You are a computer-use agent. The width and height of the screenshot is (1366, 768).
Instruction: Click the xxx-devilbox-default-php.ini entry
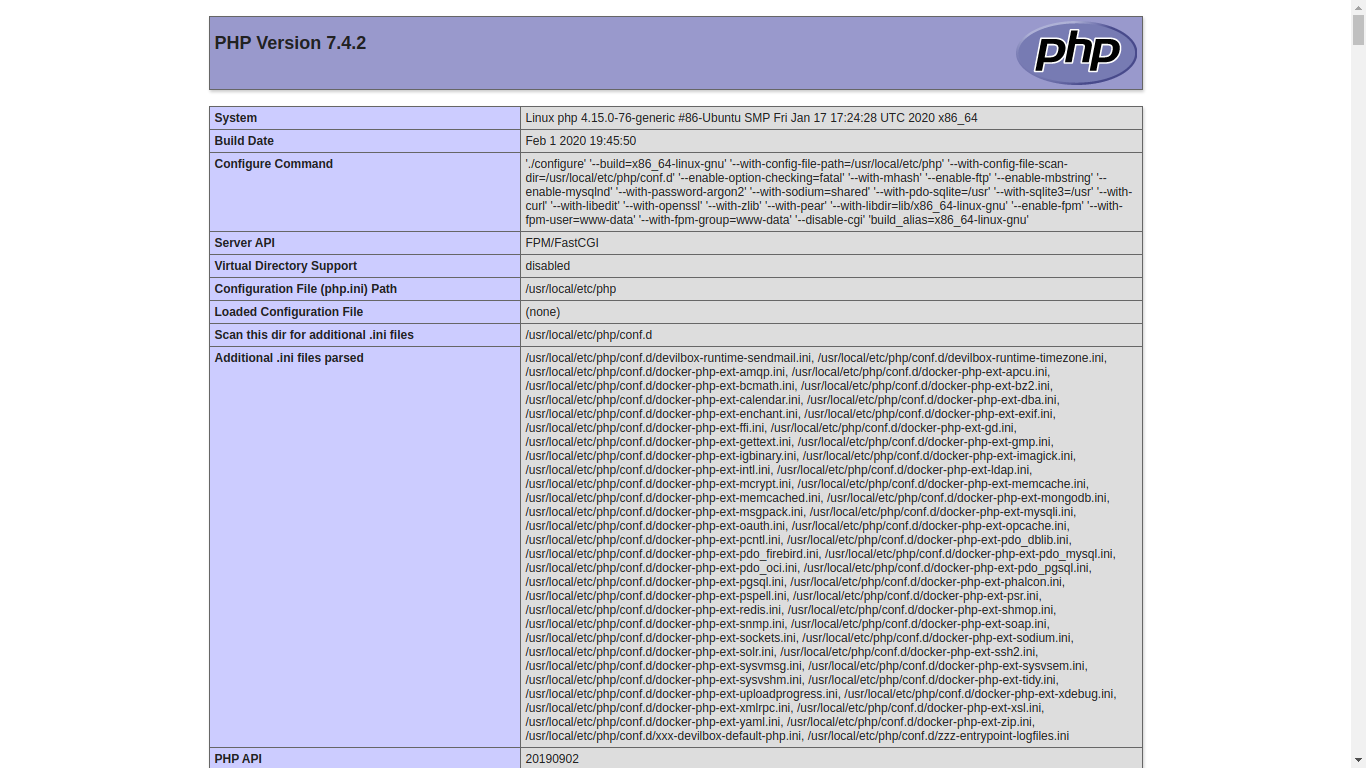pos(660,735)
